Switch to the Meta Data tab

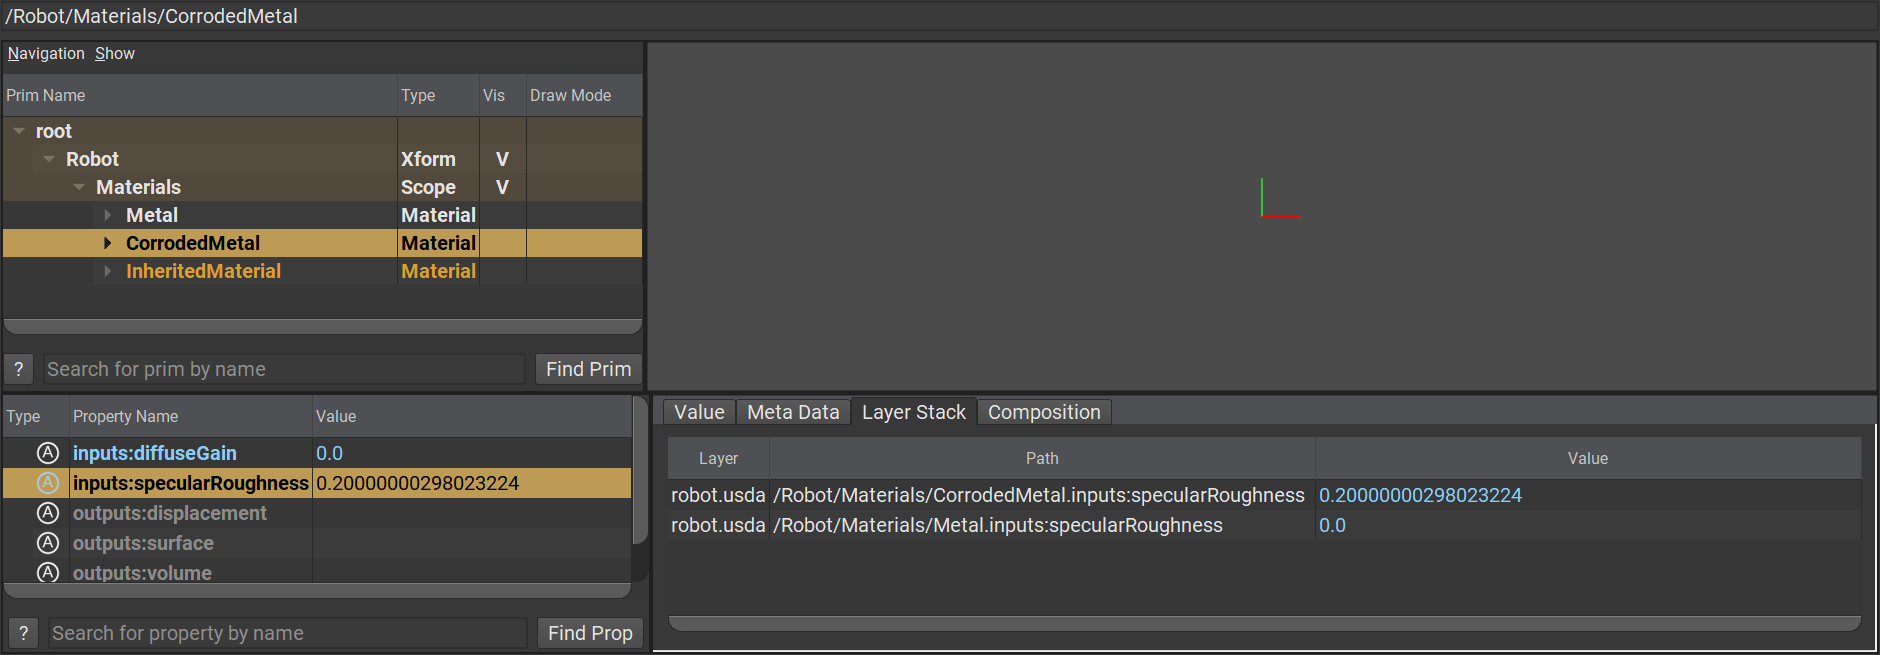point(793,412)
